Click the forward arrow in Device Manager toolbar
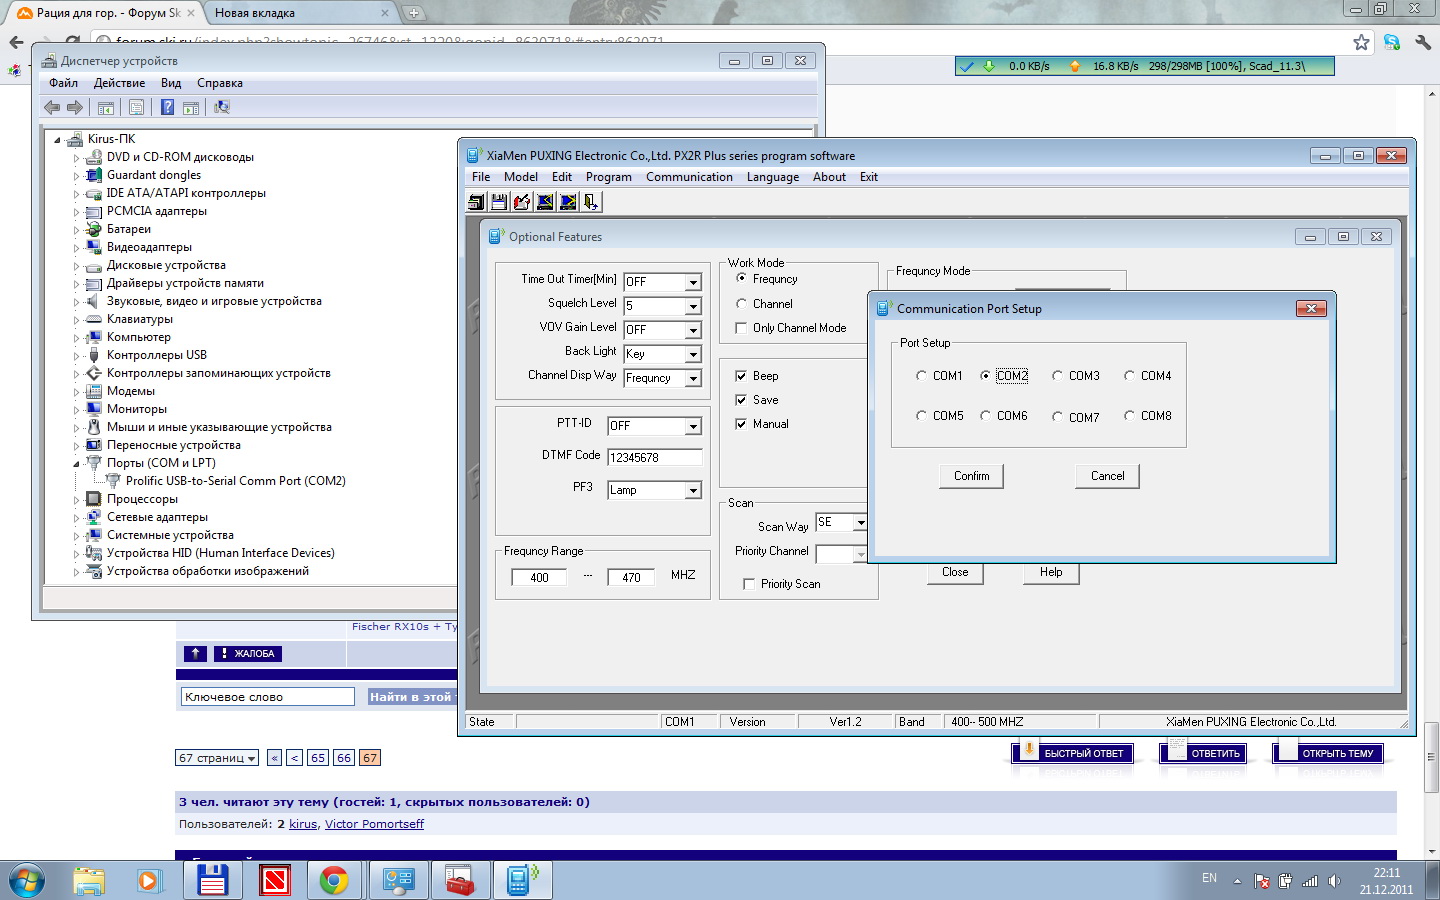1440x900 pixels. [x=75, y=107]
